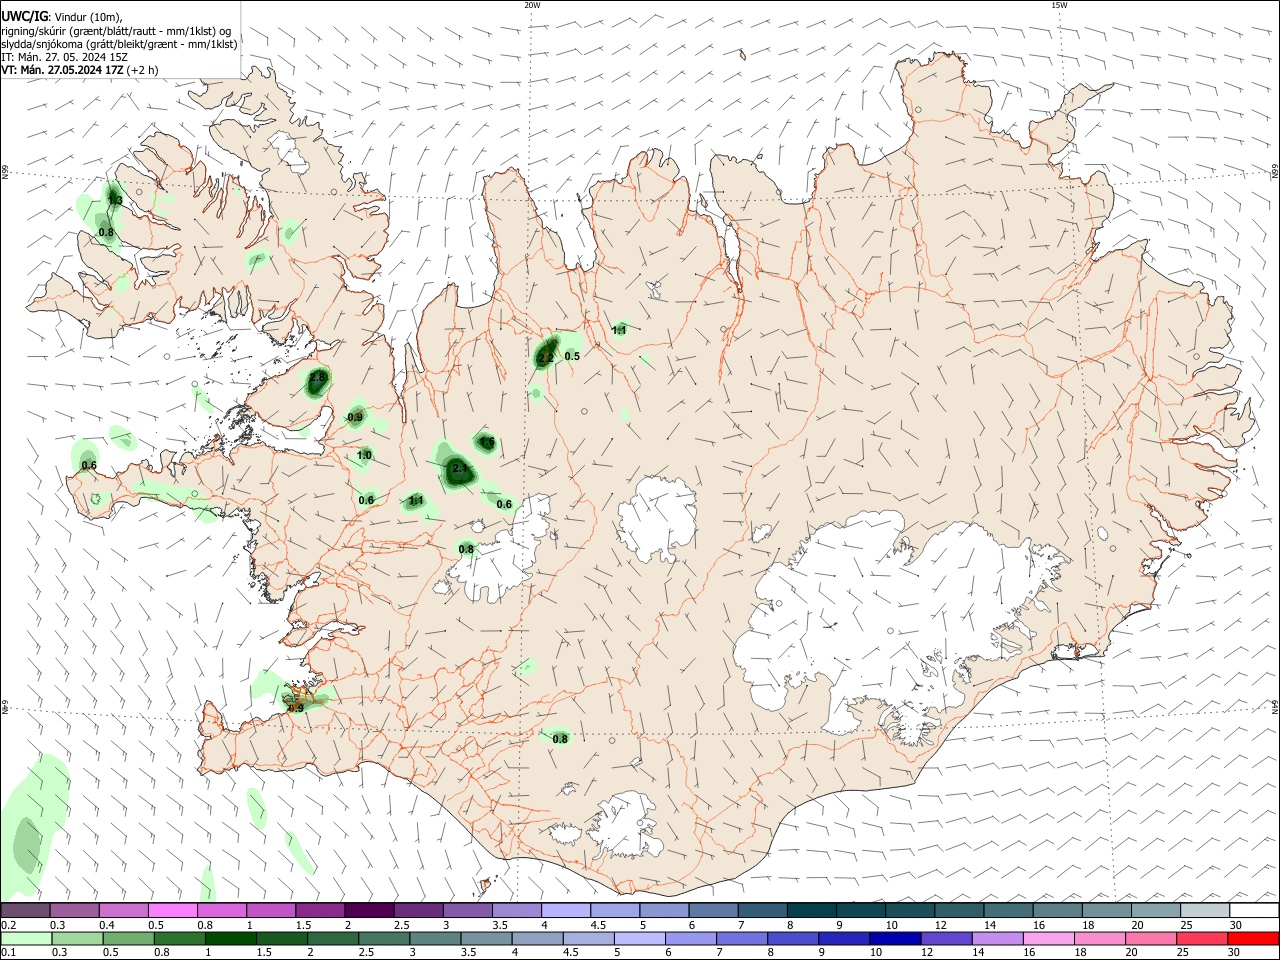The image size is (1280, 960).
Task: Click the 1.0 precipitation value on the map
Action: point(364,456)
